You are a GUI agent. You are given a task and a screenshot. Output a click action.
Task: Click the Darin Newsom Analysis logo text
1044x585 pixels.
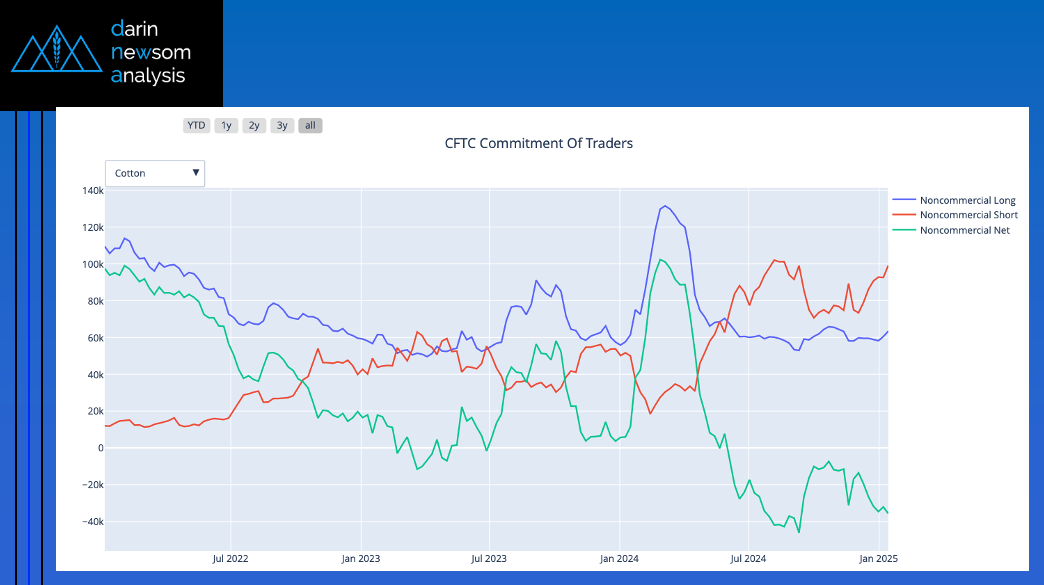point(150,52)
